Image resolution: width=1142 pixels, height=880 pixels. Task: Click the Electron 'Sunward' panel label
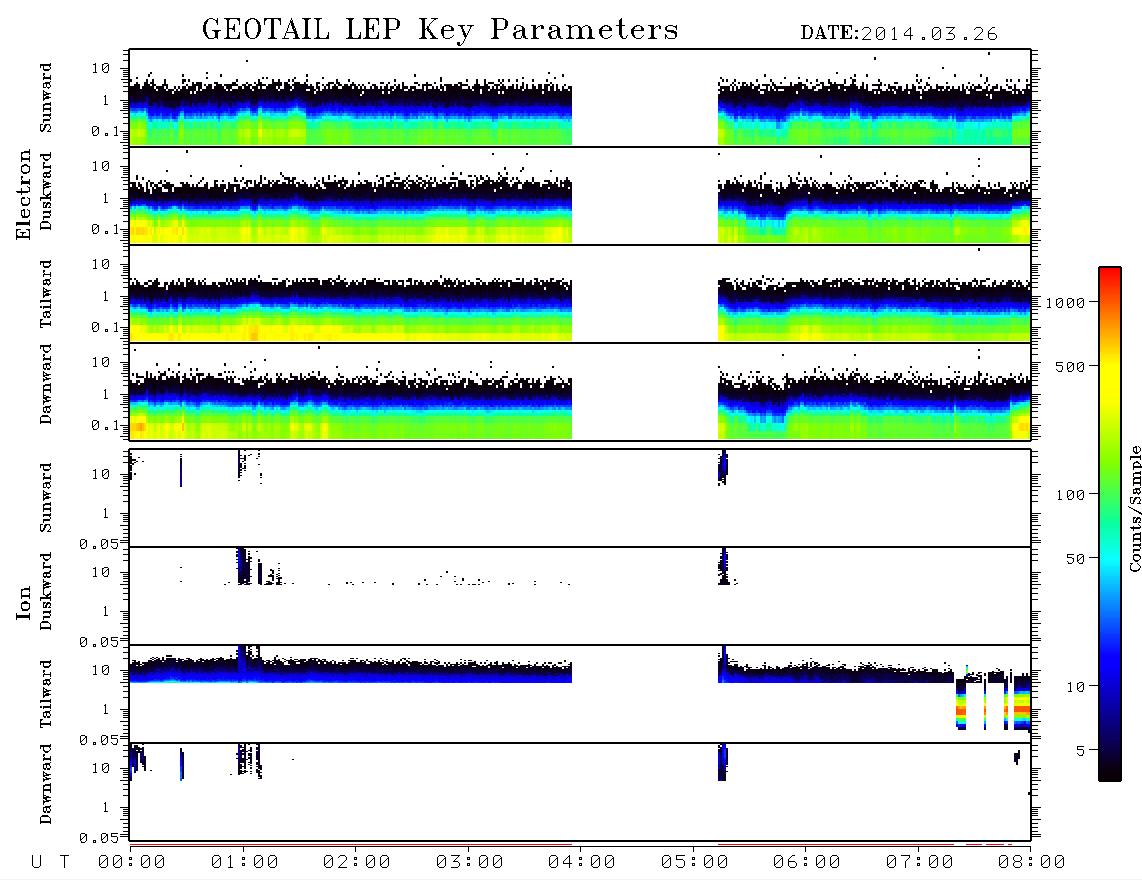tap(46, 98)
